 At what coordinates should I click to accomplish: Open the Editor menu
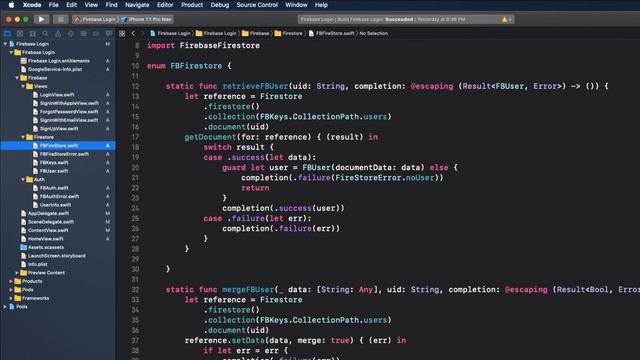click(x=165, y=5)
